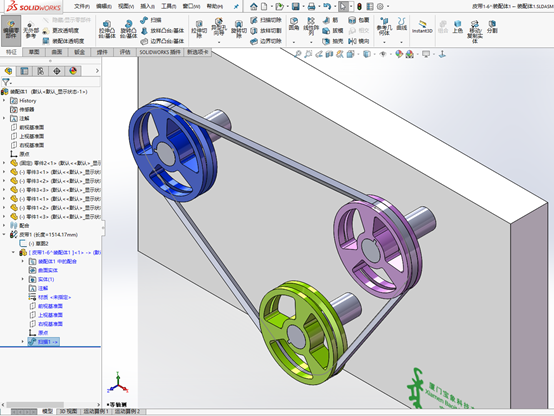554x416 pixels.
Task: Expand the 零件3<1> component node
Action: click(x=4, y=172)
